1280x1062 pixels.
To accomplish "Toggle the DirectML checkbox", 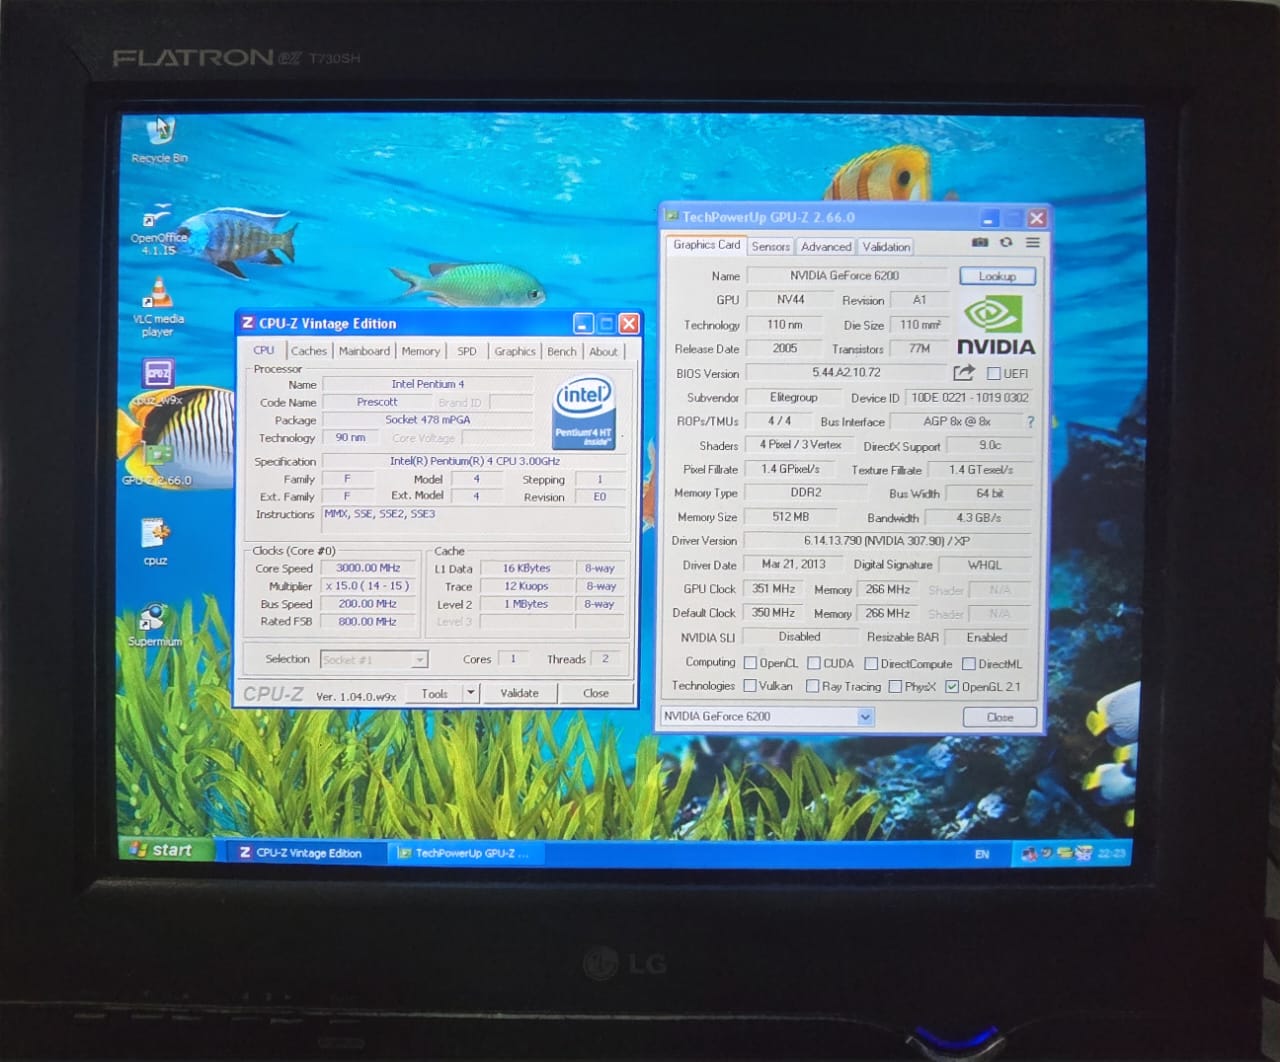I will [968, 663].
